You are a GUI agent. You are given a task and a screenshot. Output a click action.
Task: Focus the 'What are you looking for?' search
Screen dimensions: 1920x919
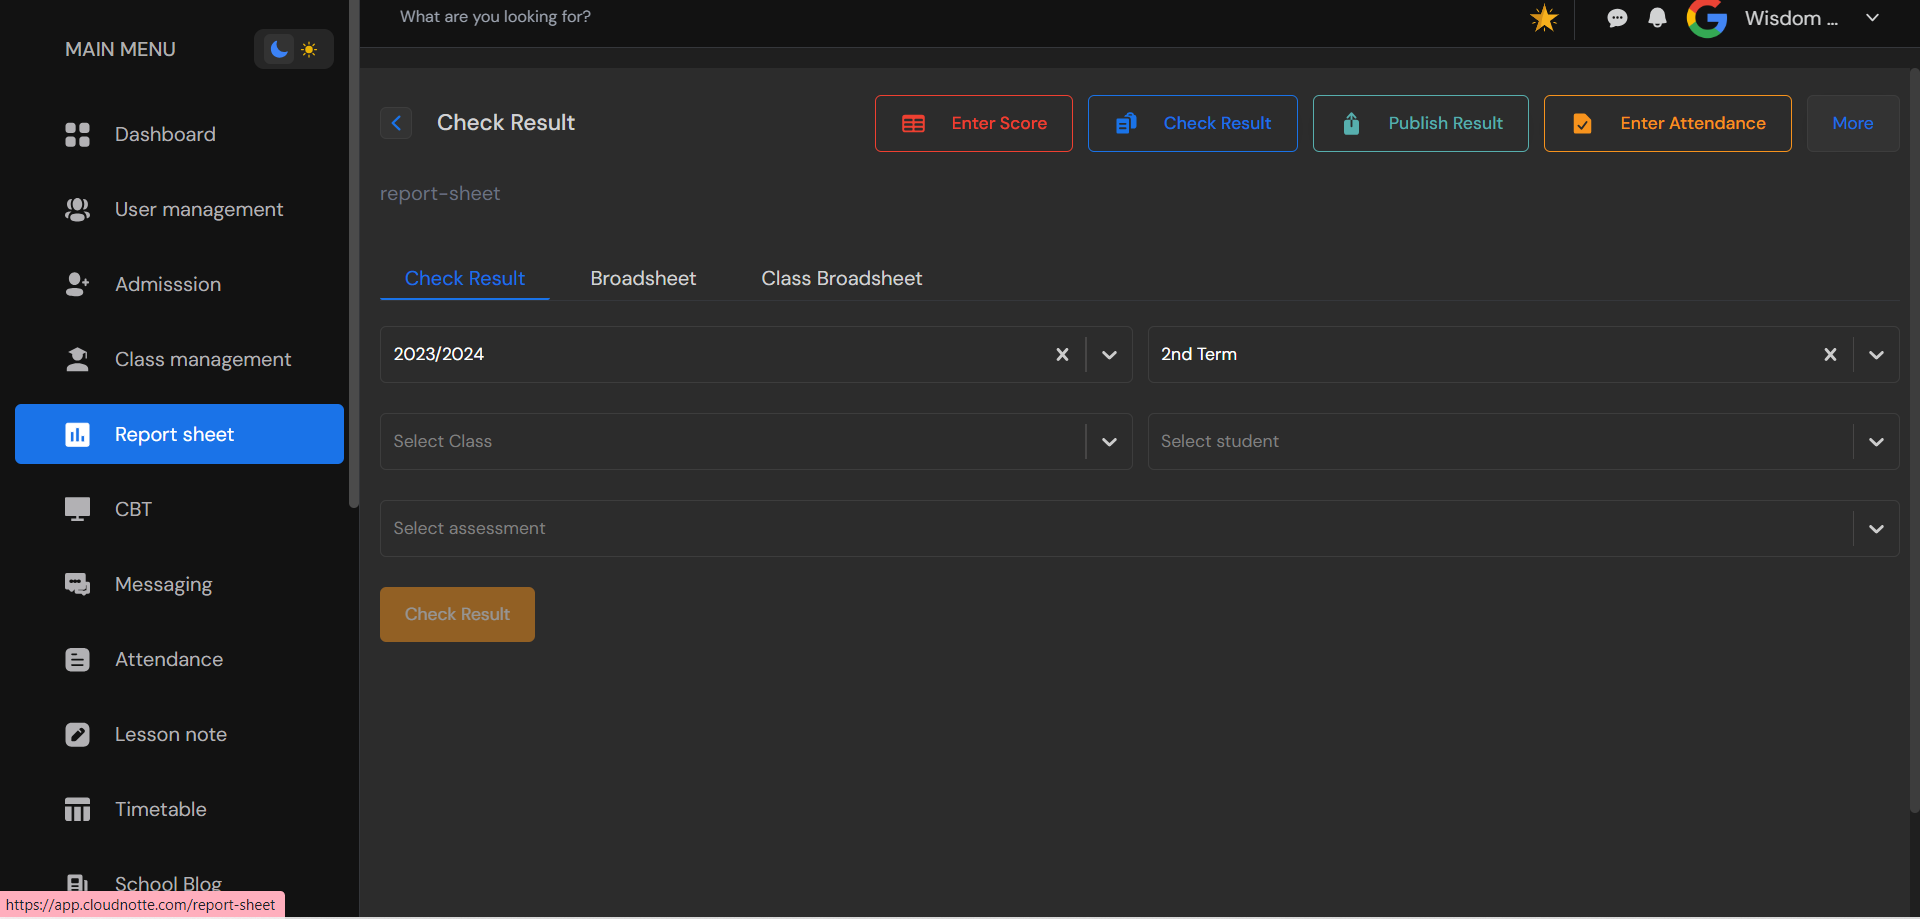[495, 17]
